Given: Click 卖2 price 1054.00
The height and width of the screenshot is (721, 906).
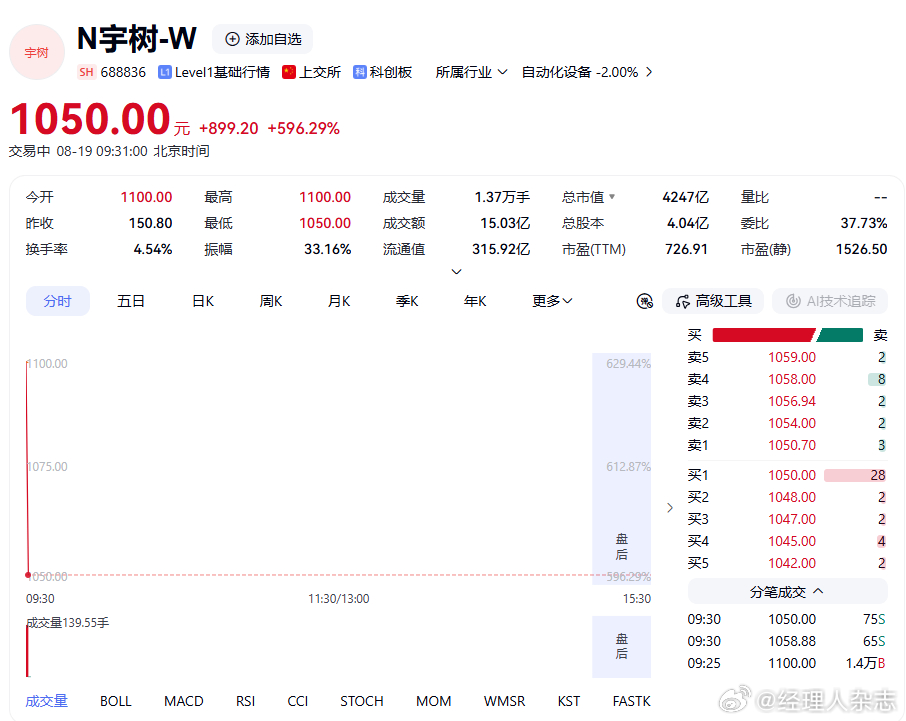Looking at the screenshot, I should [x=792, y=423].
